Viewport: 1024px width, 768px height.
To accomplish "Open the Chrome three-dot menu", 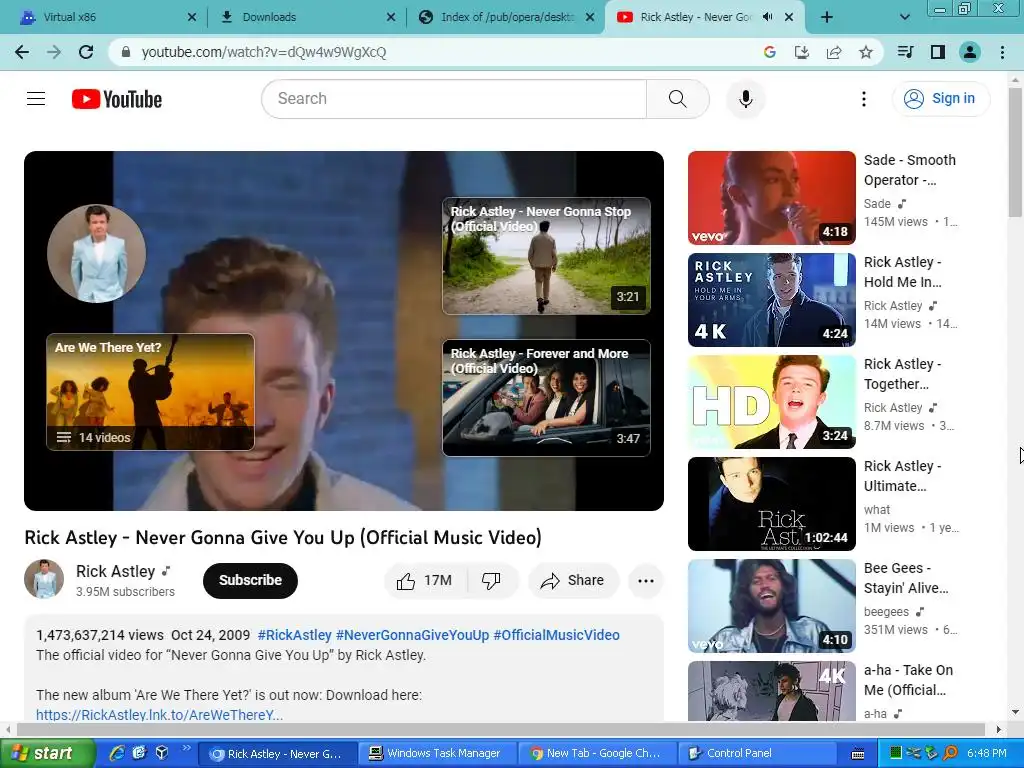I will coord(1002,52).
